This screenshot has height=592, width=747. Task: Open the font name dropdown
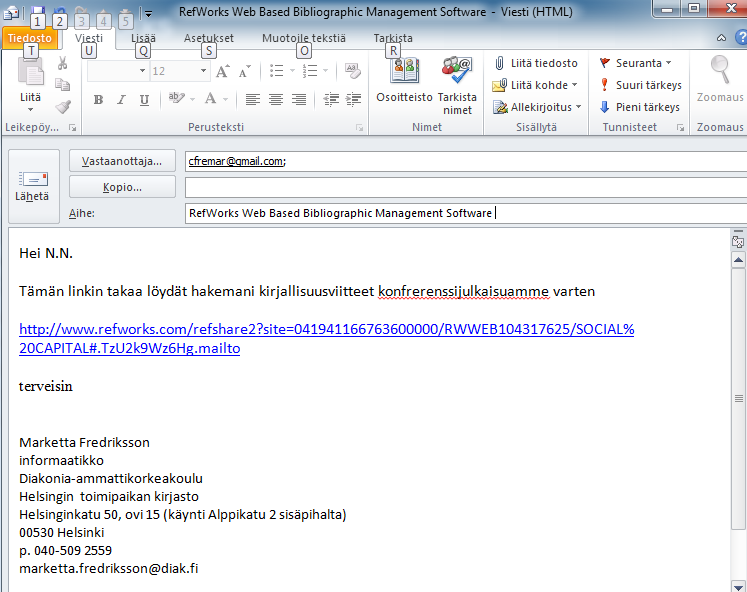pyautogui.click(x=142, y=71)
